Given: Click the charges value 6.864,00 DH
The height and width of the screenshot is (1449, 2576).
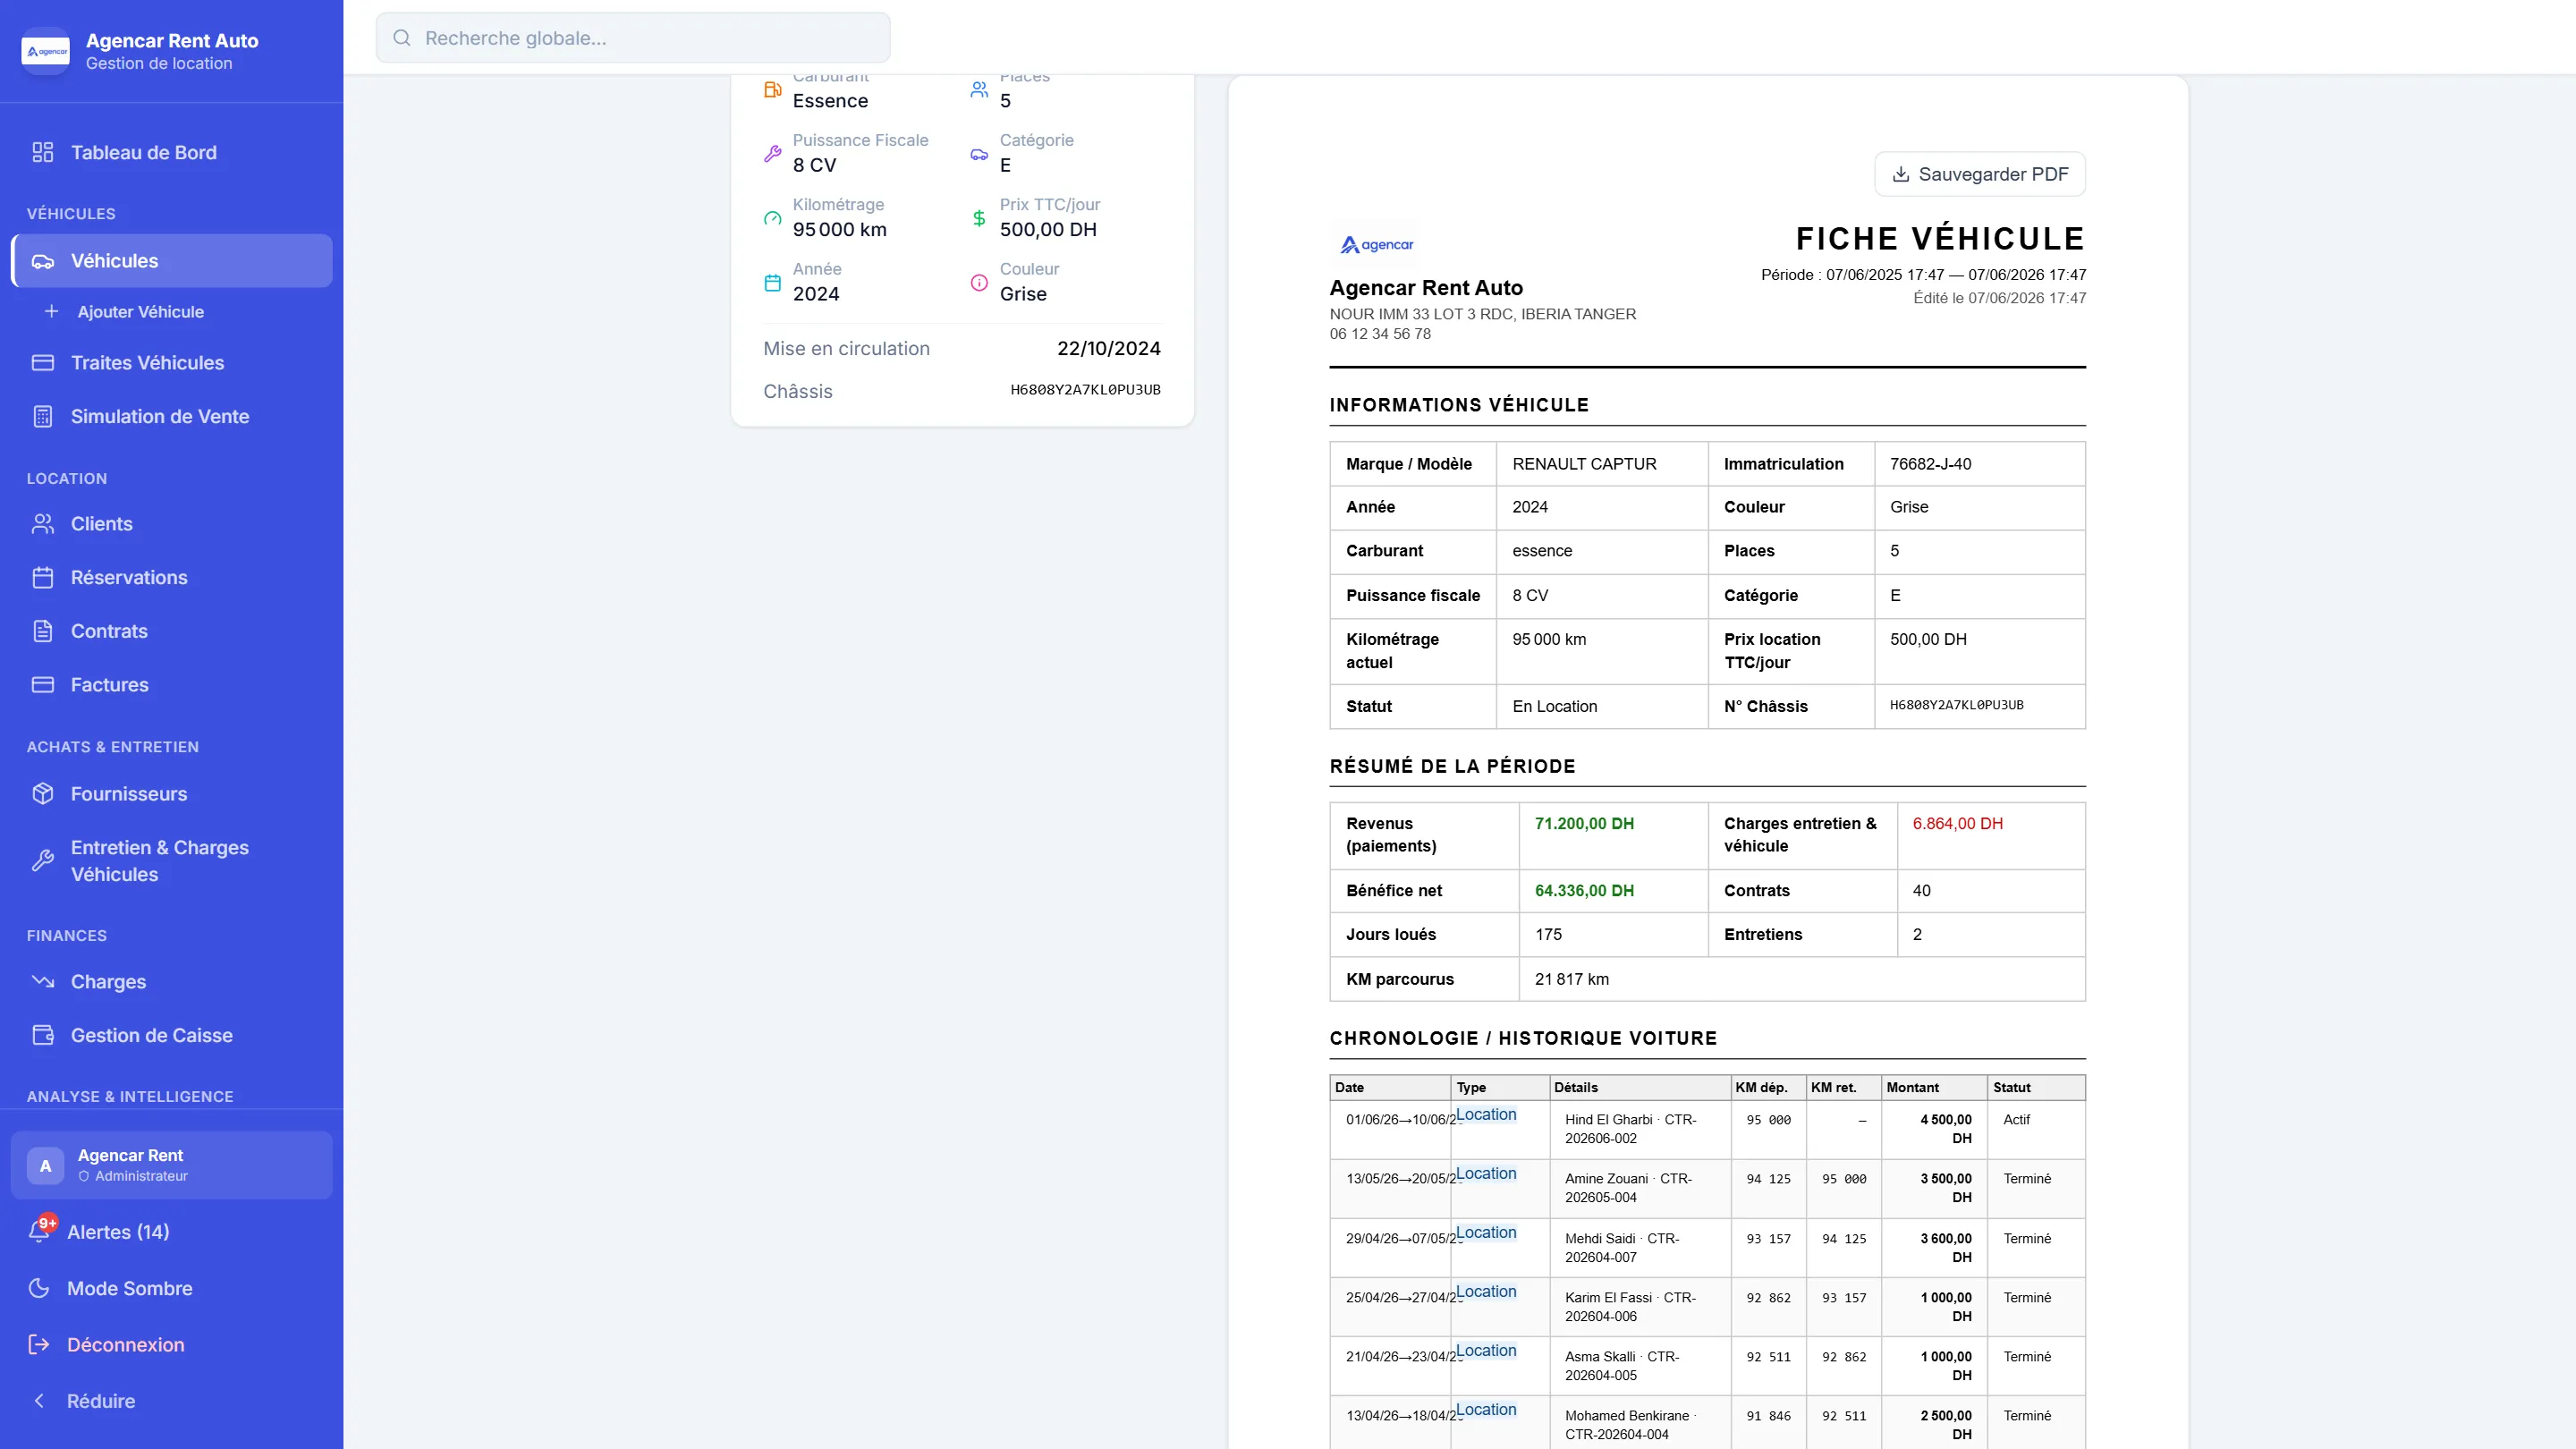Looking at the screenshot, I should point(1957,824).
